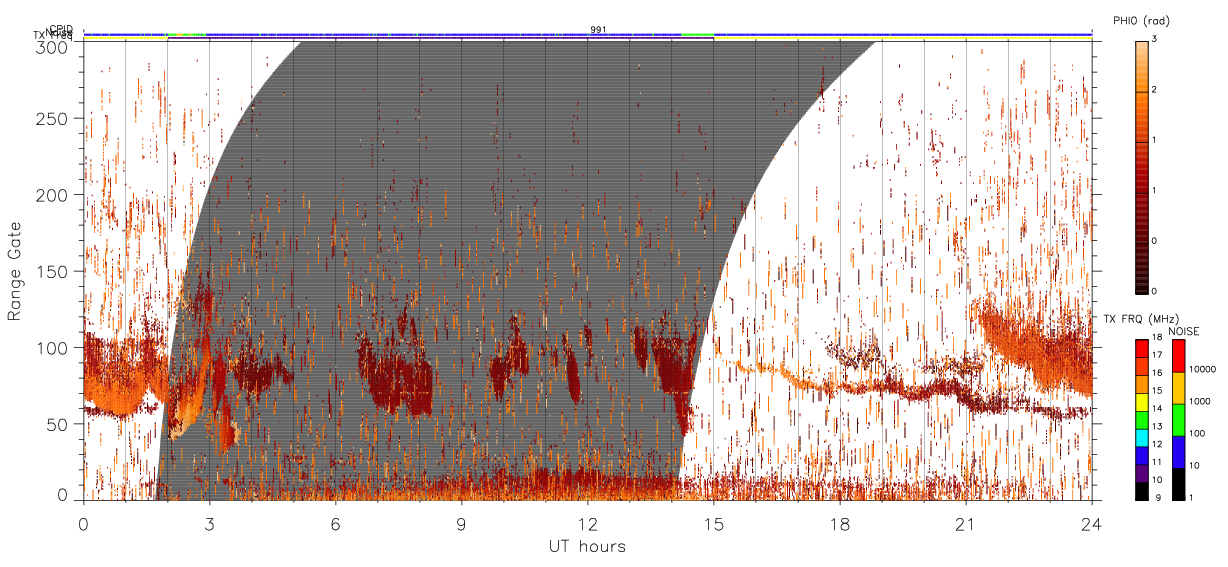
Task: Click the blue swatch in NOISE legend
Action: pos(1177,452)
